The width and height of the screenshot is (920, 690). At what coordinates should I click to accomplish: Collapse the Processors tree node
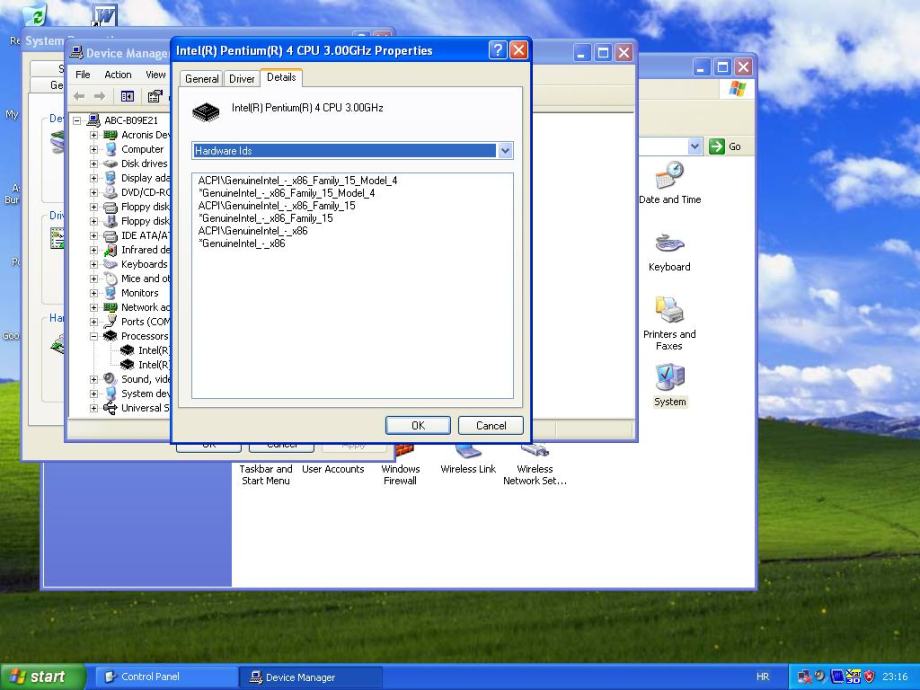click(95, 337)
